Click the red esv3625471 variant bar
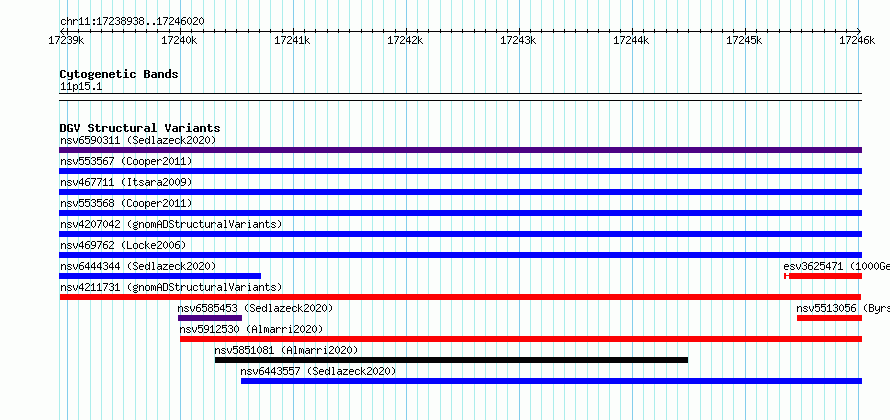The height and width of the screenshot is (420, 890). coord(823,276)
